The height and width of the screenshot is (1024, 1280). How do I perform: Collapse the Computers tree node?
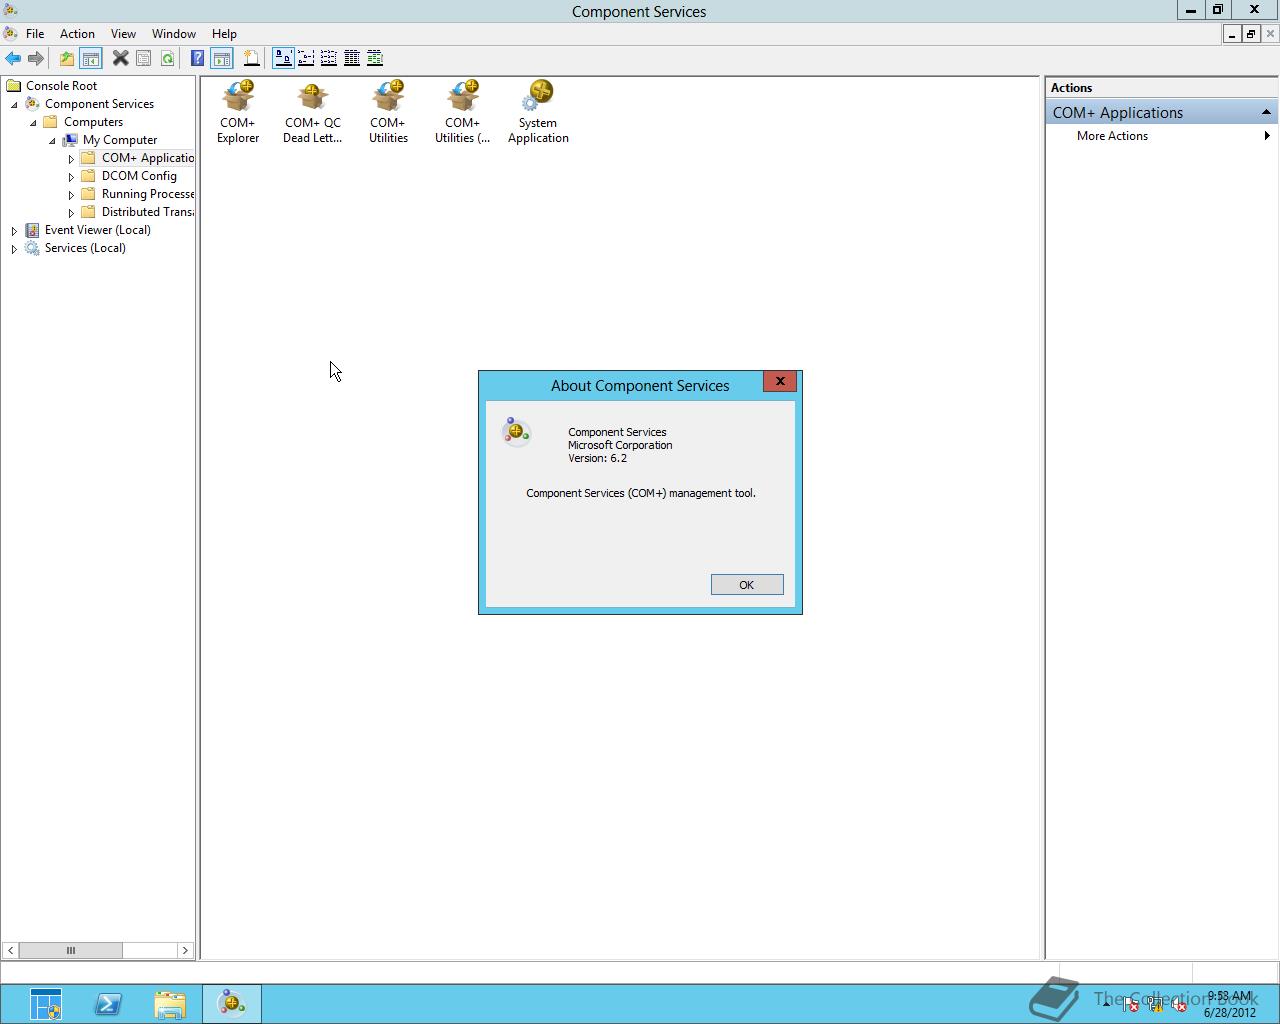(x=33, y=122)
